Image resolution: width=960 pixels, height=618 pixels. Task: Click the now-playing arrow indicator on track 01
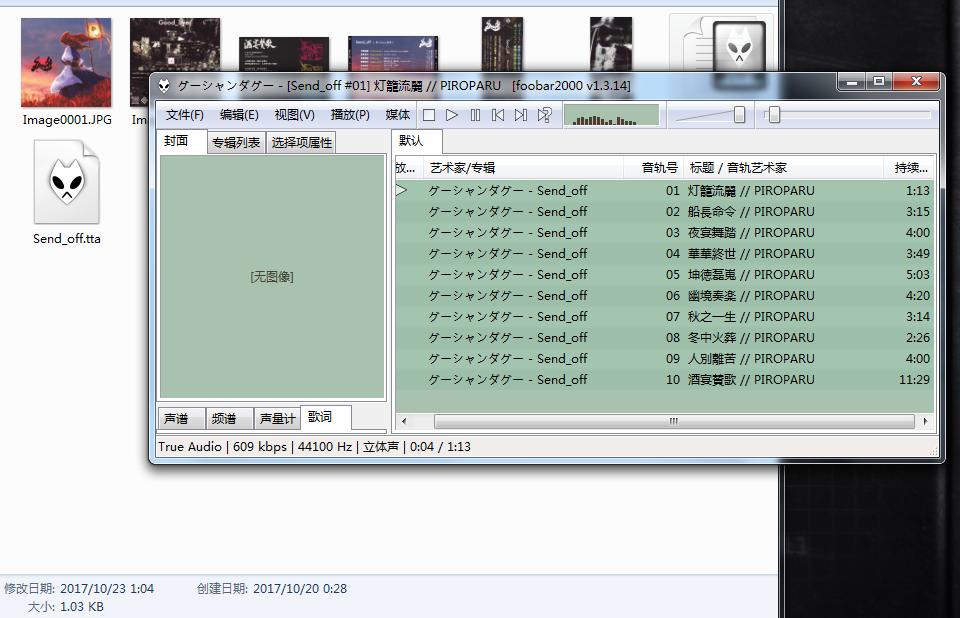pyautogui.click(x=402, y=190)
